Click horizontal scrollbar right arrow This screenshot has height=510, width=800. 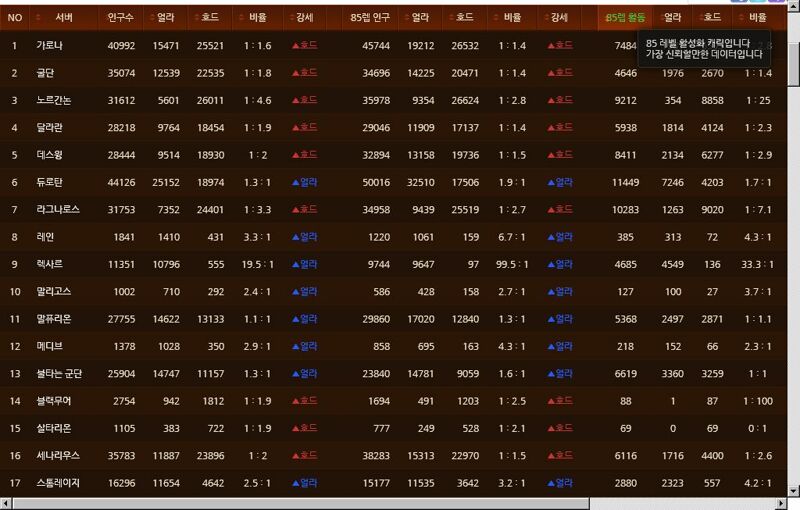pos(782,504)
